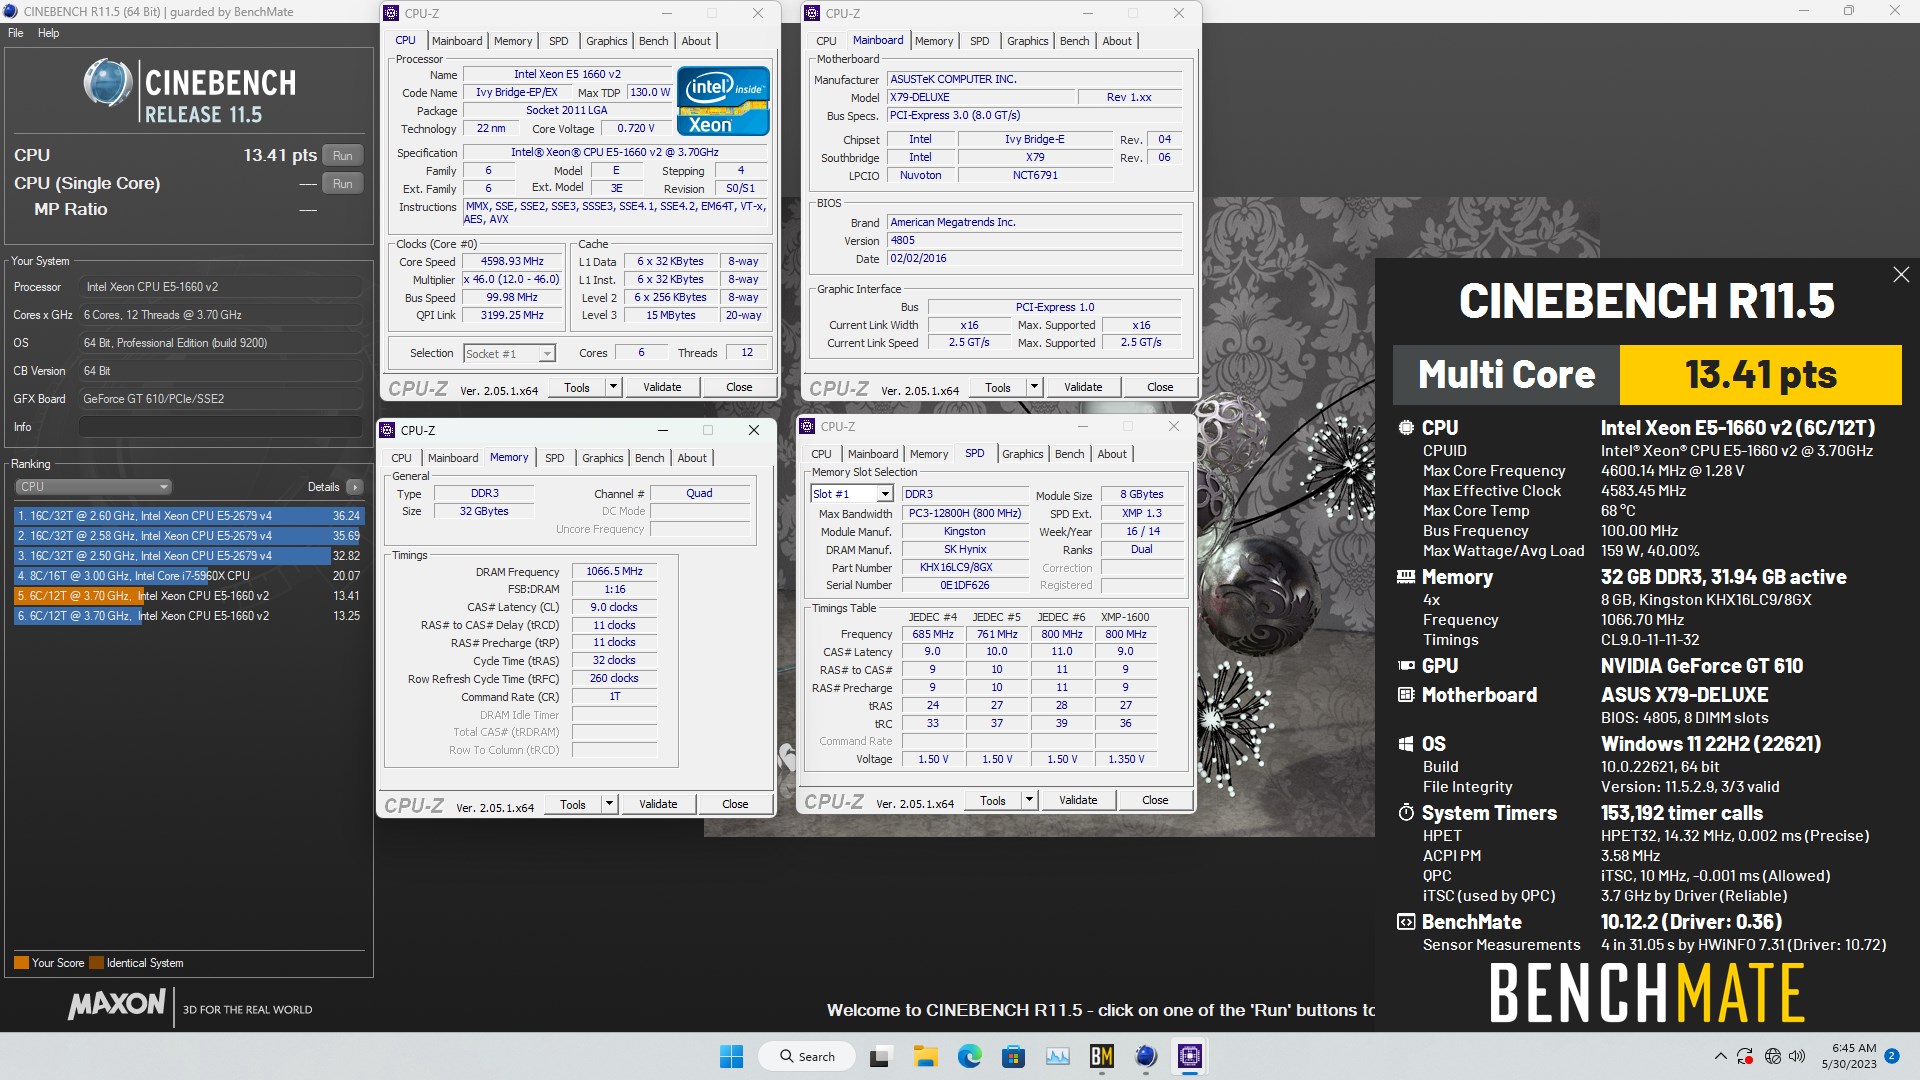The width and height of the screenshot is (1920, 1080).
Task: Open the Windows Start menu
Action: 732,1056
